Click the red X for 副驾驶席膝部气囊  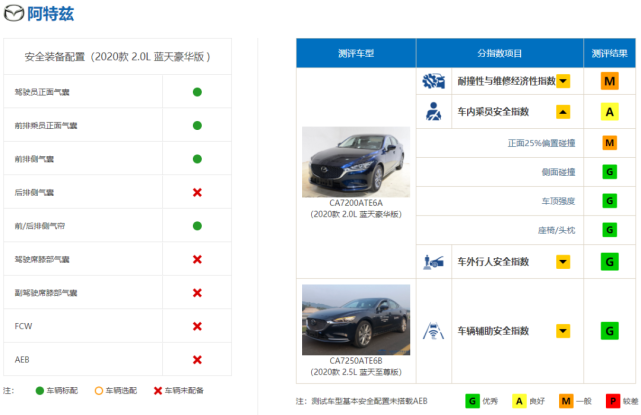point(197,293)
